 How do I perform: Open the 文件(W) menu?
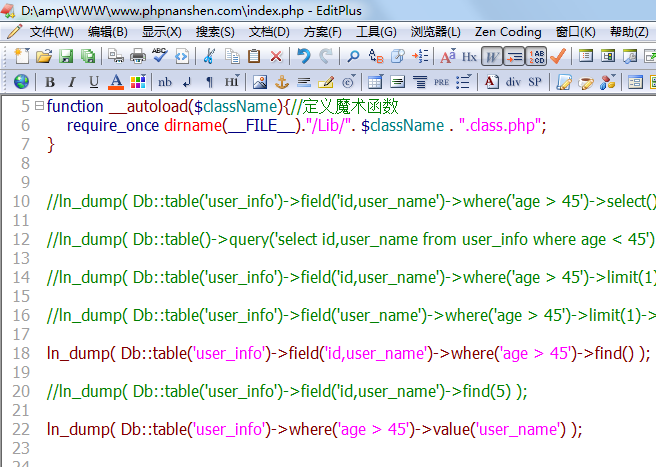[x=51, y=32]
